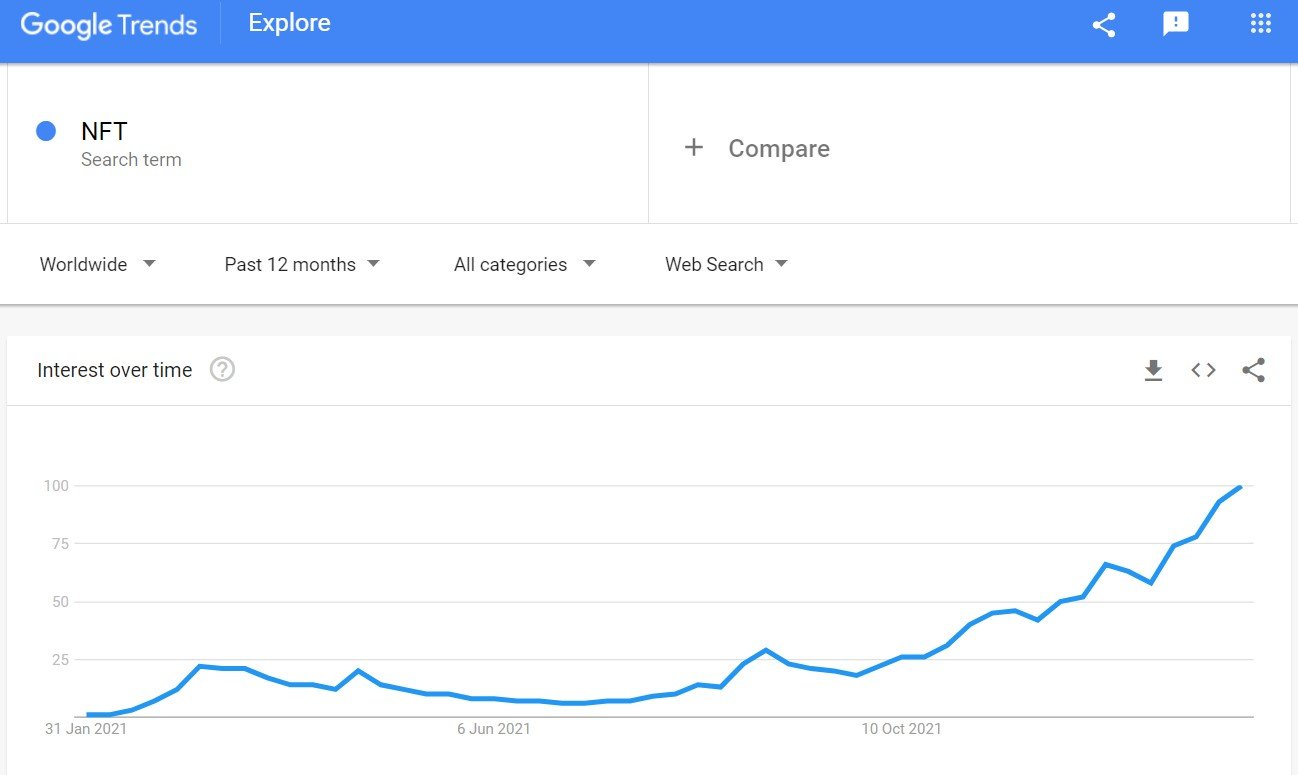The height and width of the screenshot is (775, 1298).
Task: Open the Google apps grid icon
Action: point(1261,24)
